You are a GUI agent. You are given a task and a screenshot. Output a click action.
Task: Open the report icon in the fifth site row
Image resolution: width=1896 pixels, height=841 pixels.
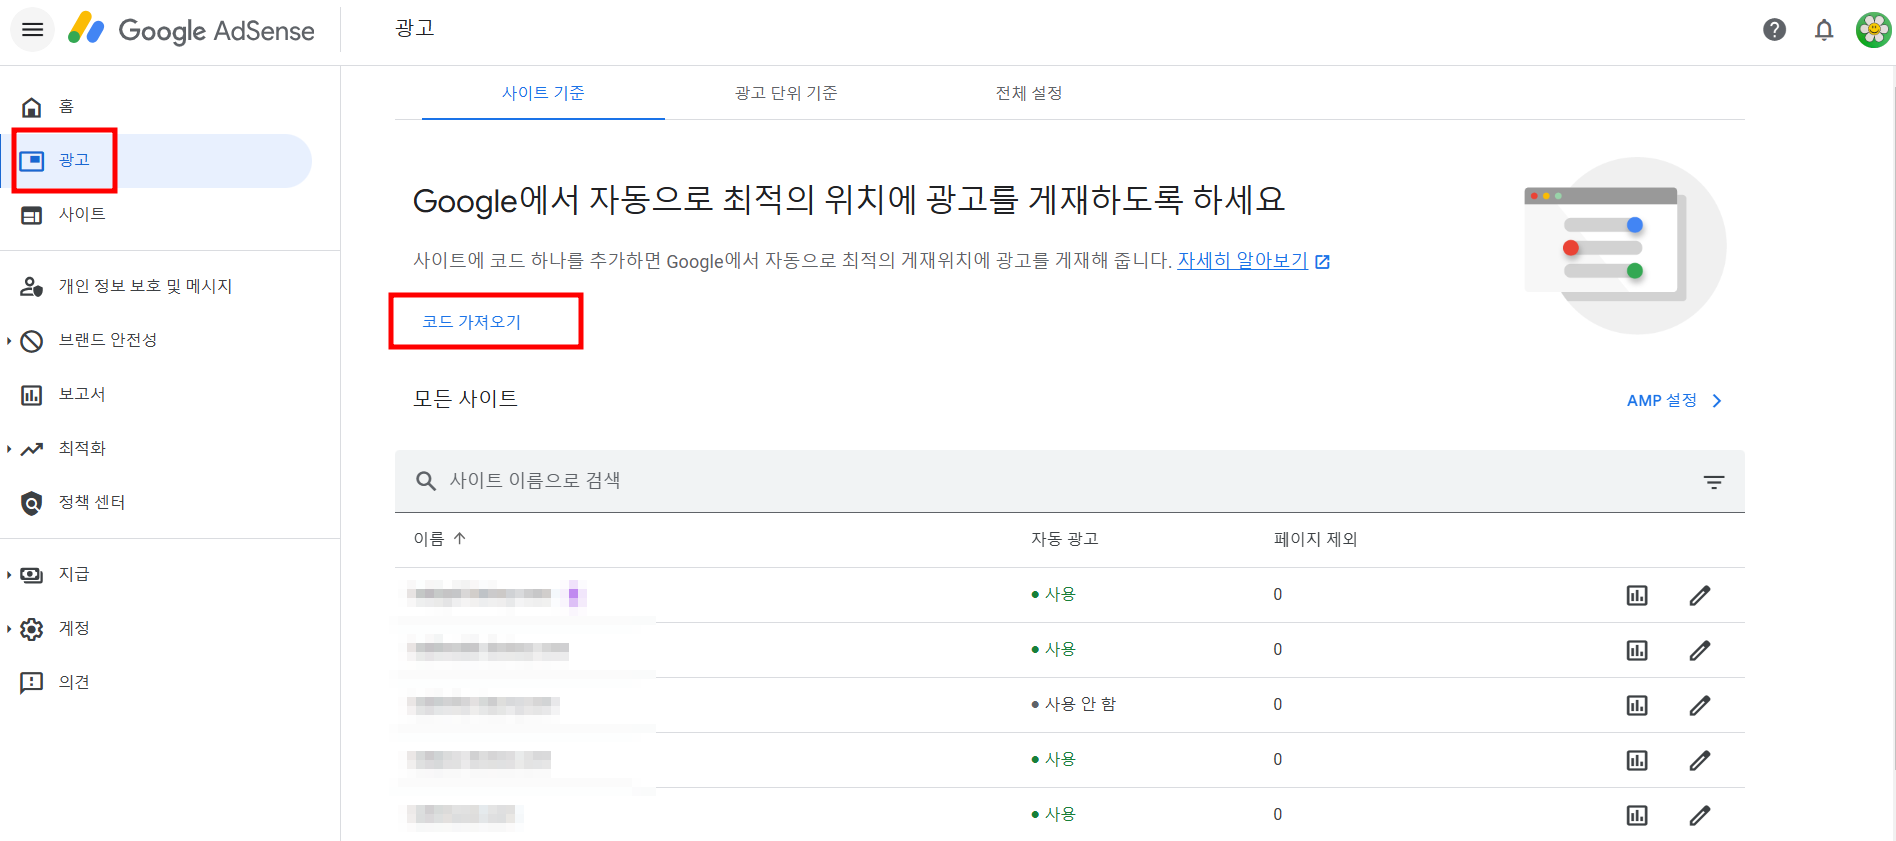(1637, 816)
